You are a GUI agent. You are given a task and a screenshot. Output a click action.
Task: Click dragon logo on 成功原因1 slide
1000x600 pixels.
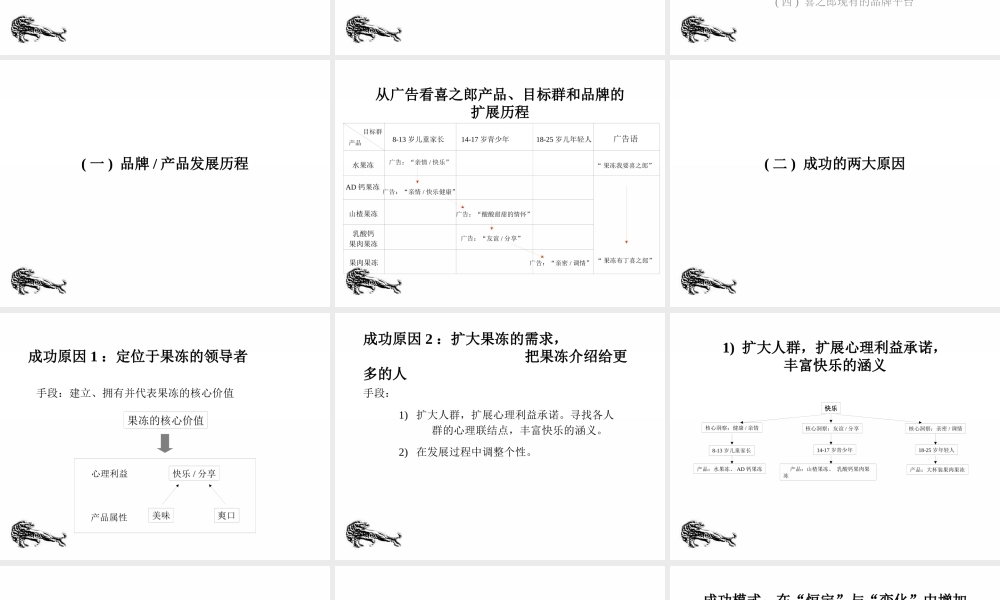click(x=38, y=534)
